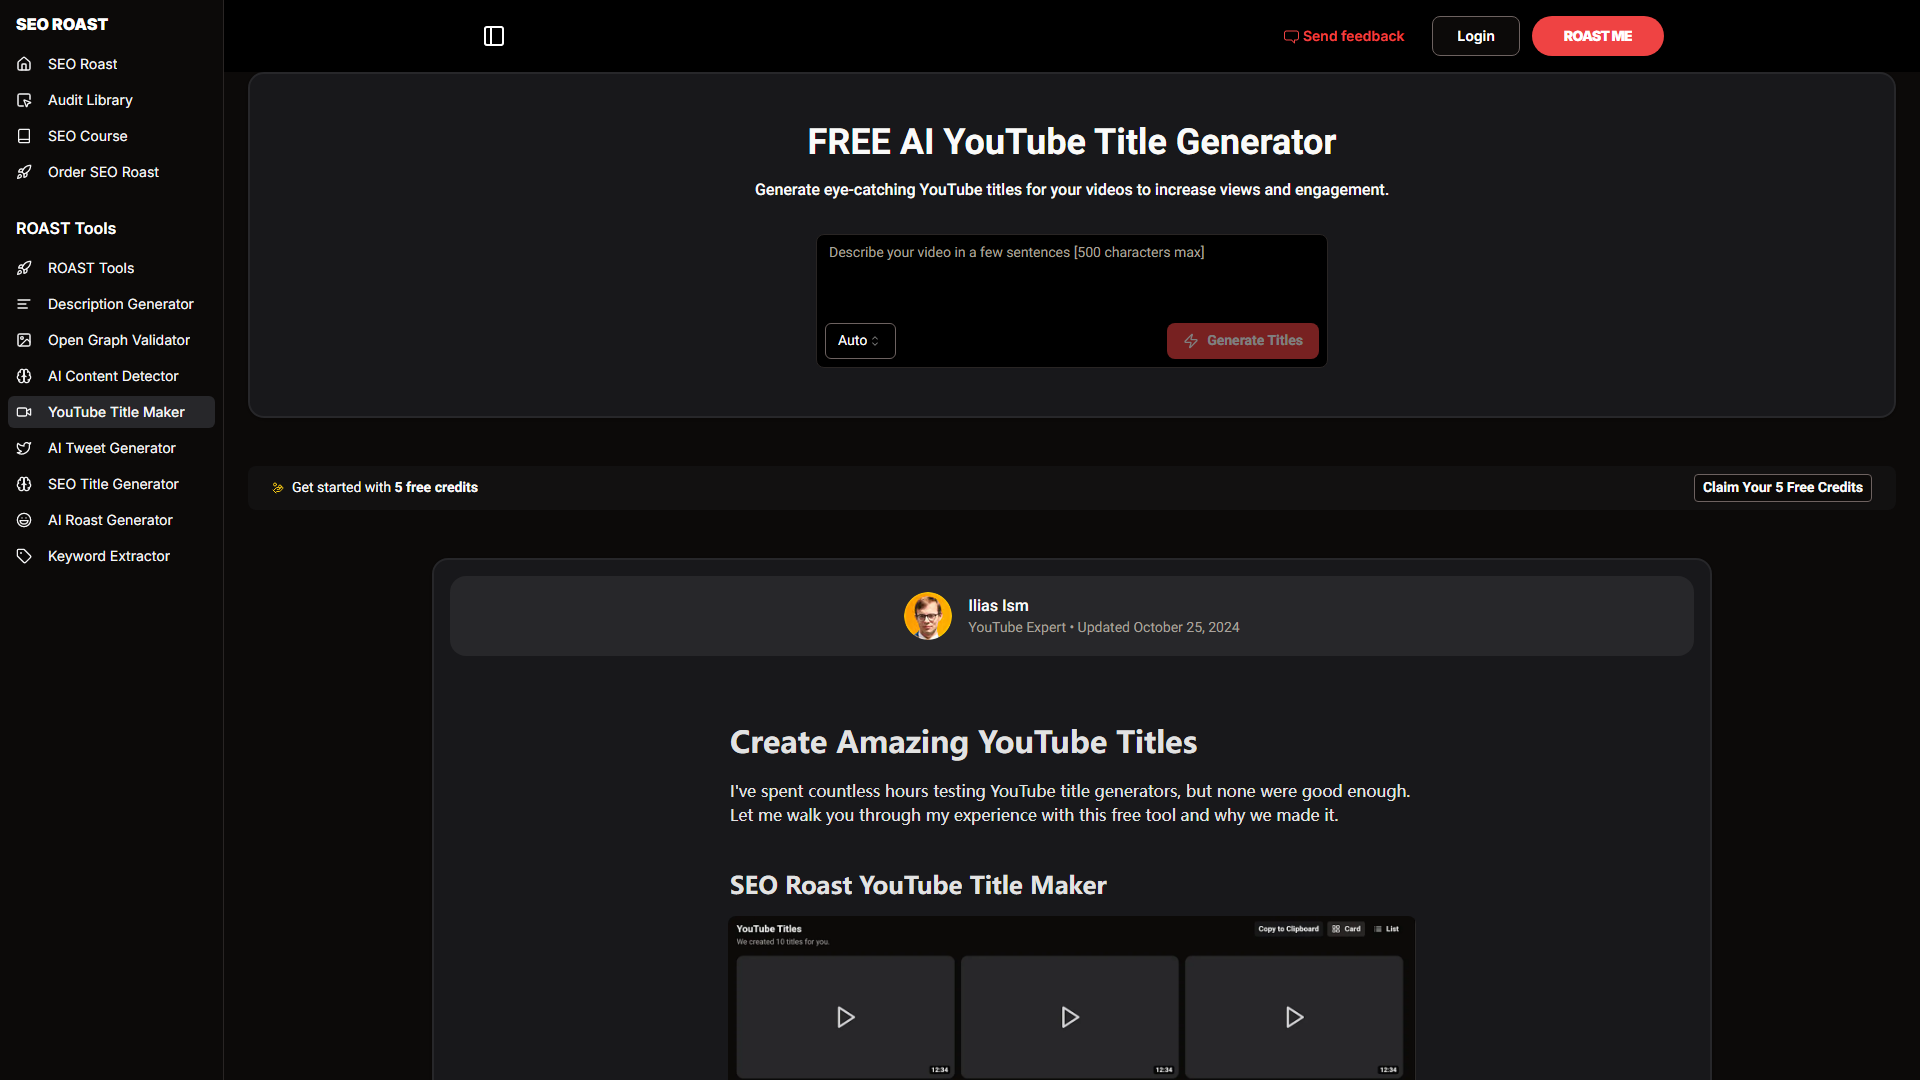1920x1080 pixels.
Task: Expand the Auto language dropdown
Action: [860, 340]
